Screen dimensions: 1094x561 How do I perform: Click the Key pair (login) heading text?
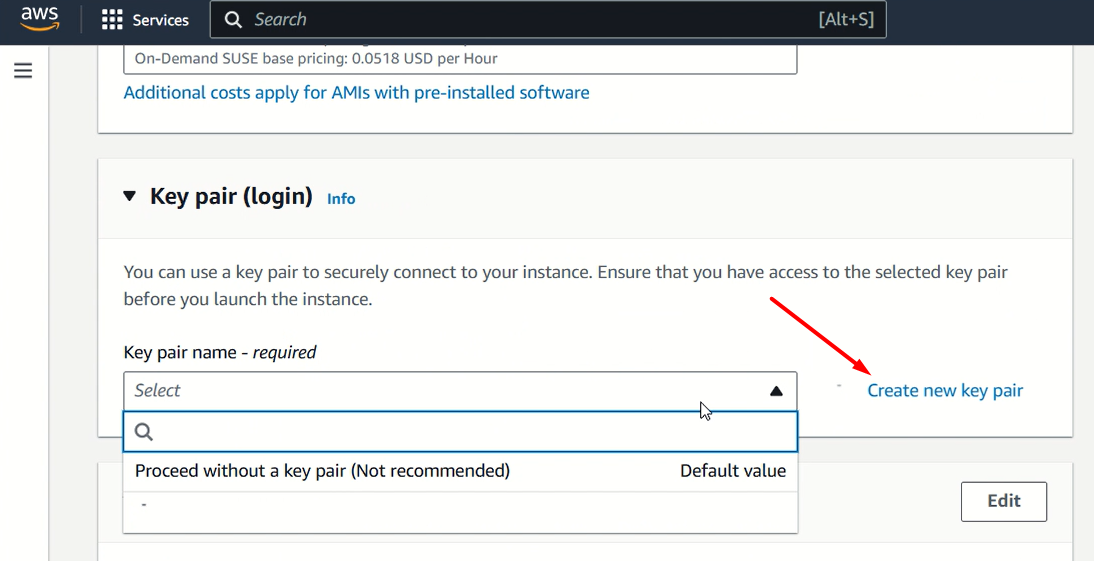pos(231,197)
